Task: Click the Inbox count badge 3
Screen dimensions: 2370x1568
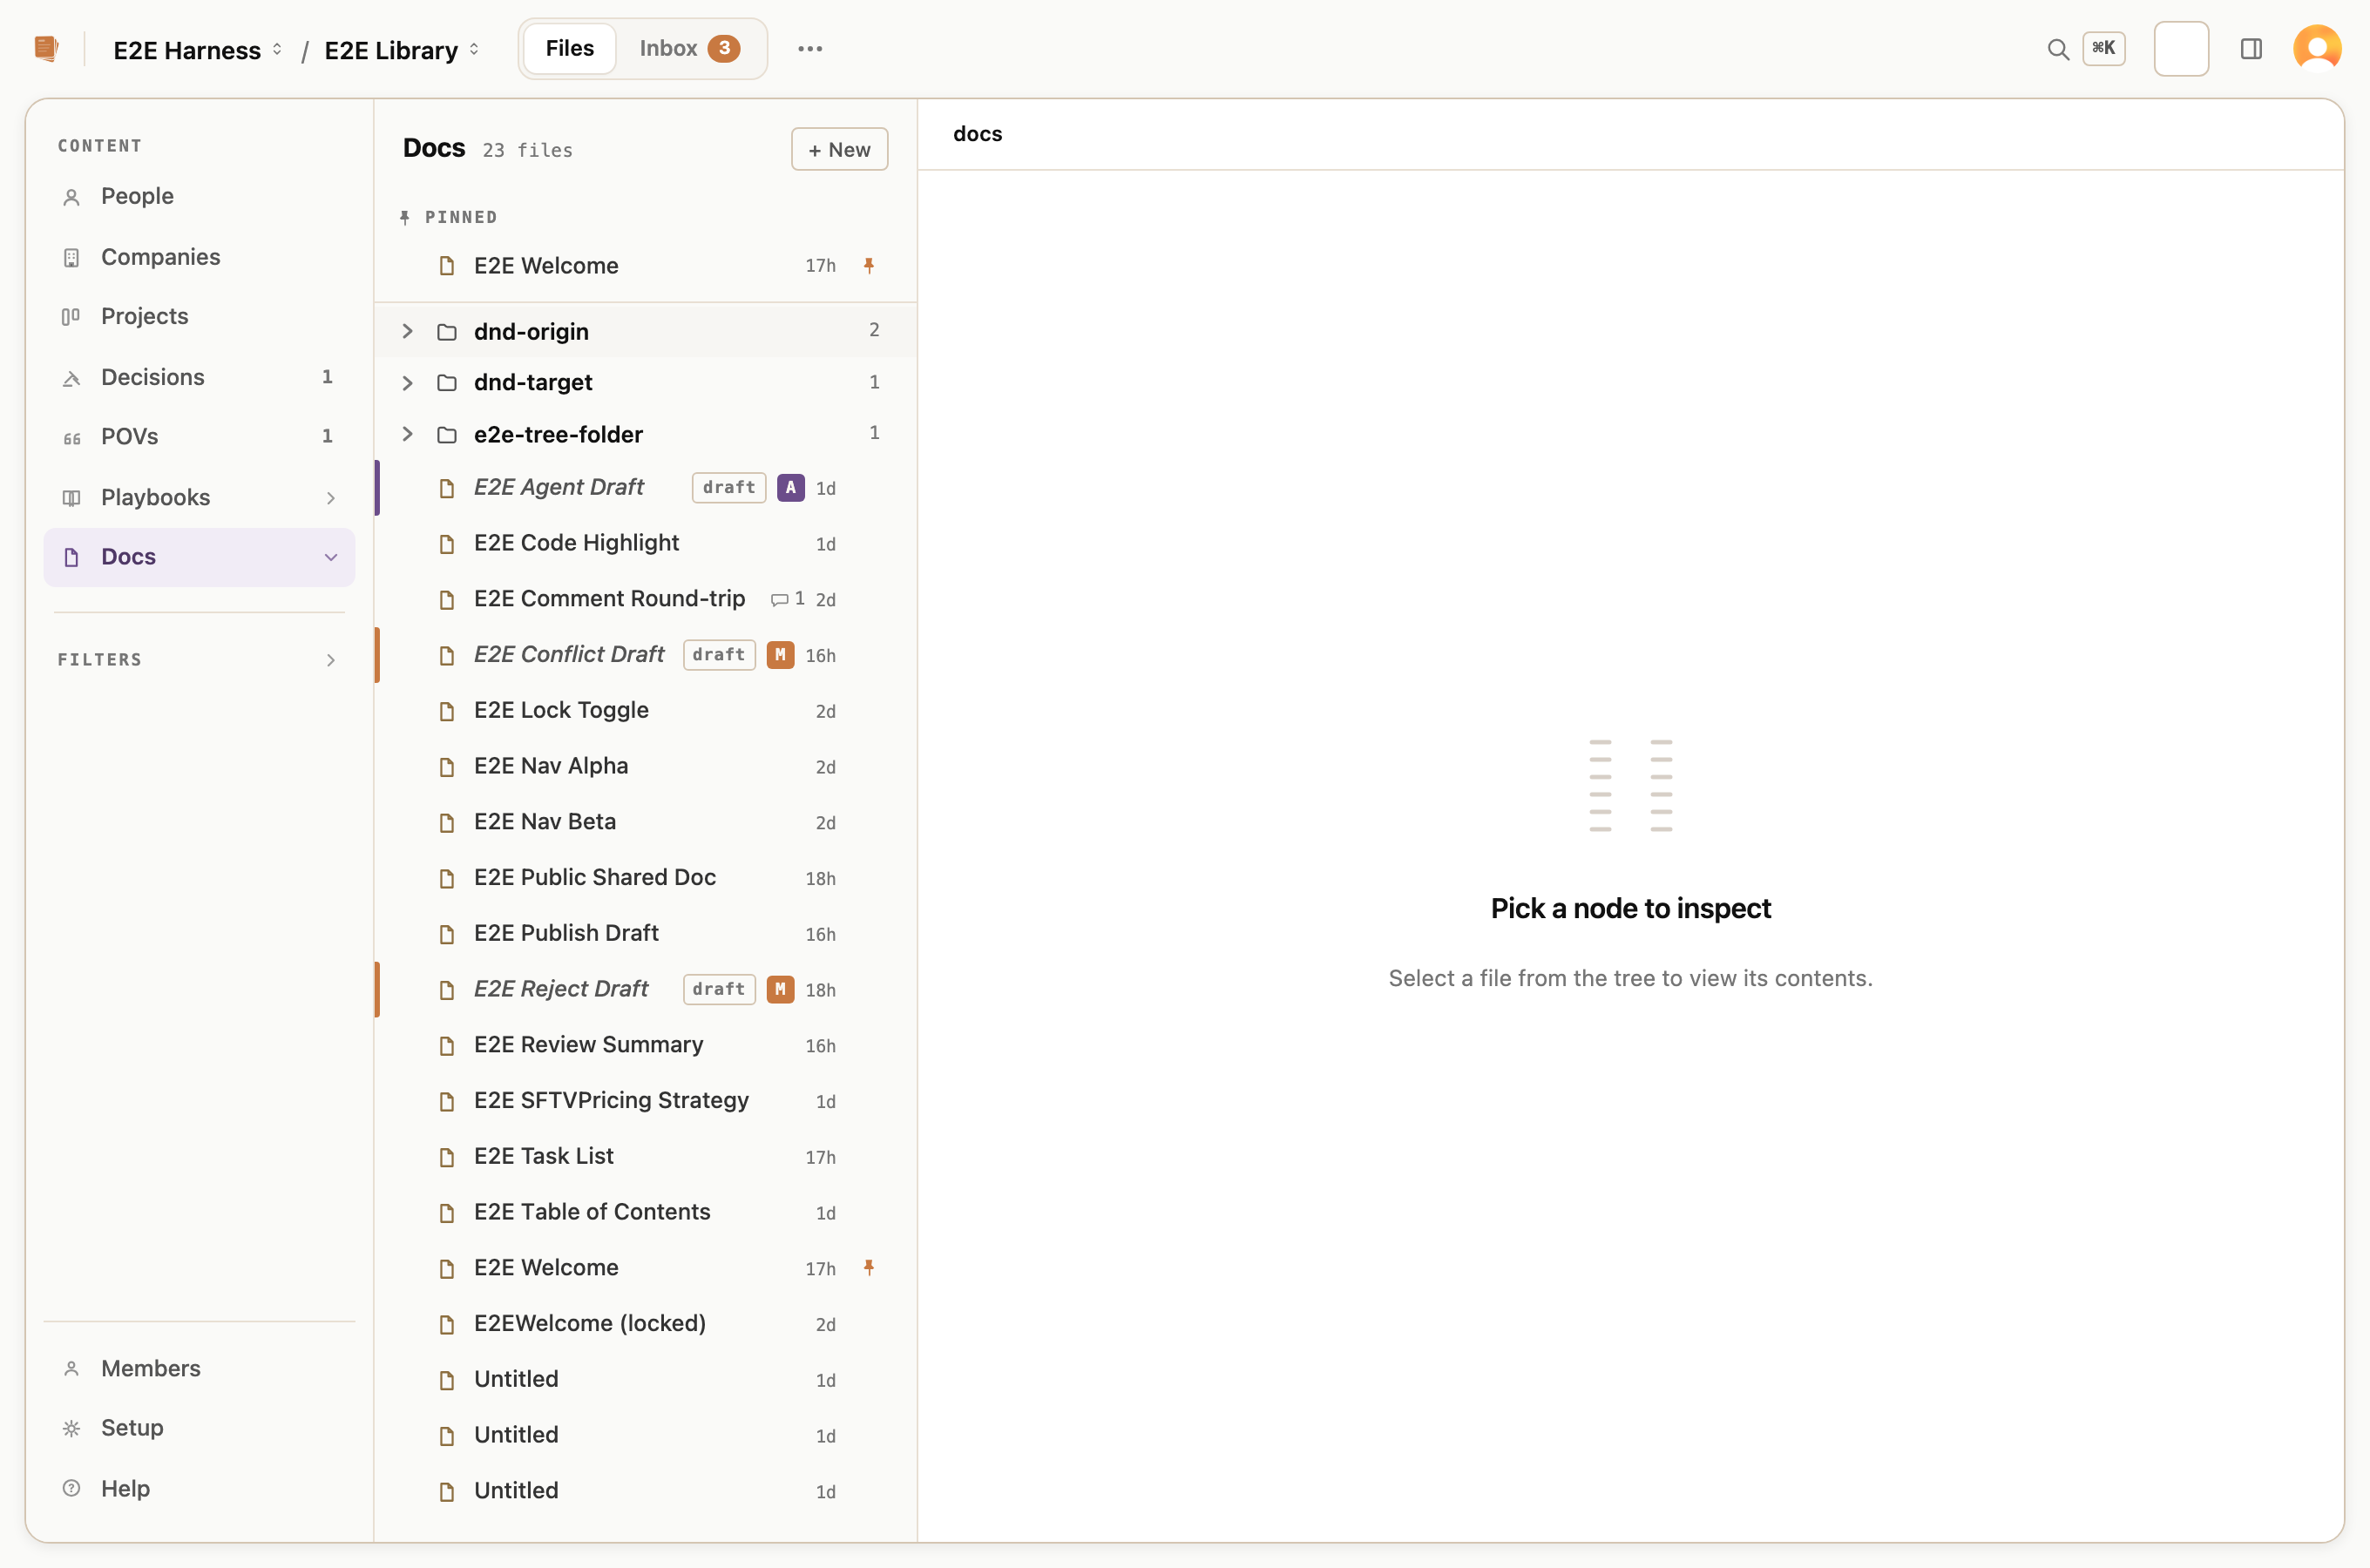Action: click(x=723, y=48)
